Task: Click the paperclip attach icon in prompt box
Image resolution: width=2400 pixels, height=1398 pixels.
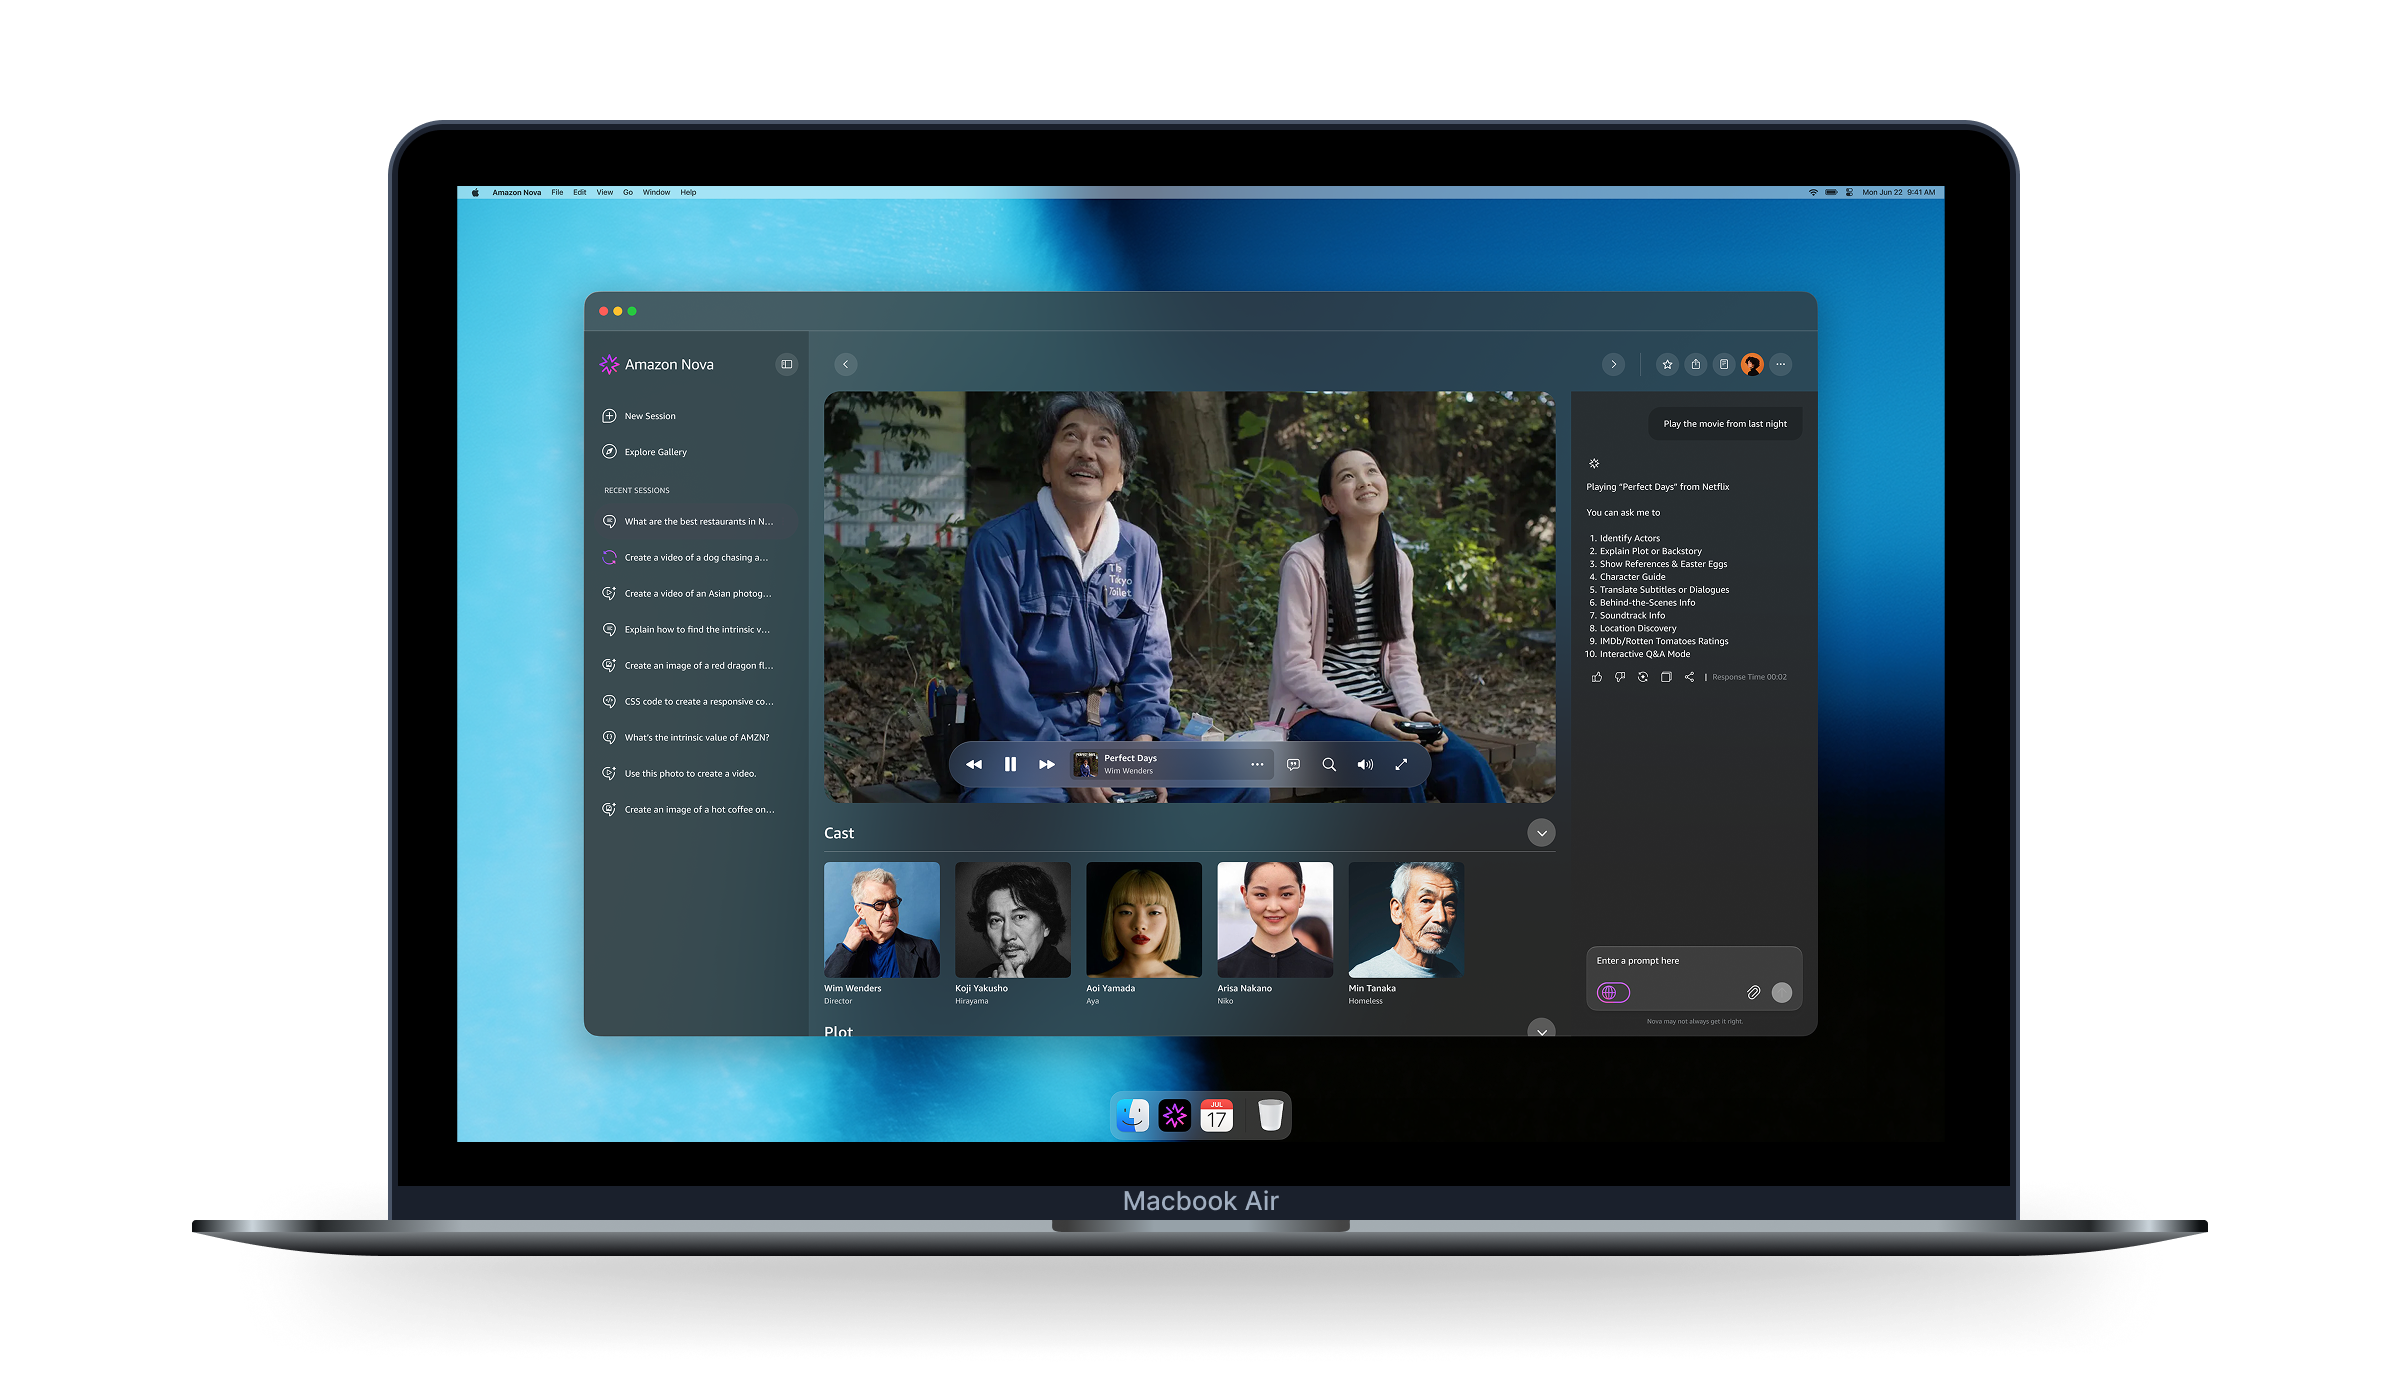Action: pos(1753,992)
